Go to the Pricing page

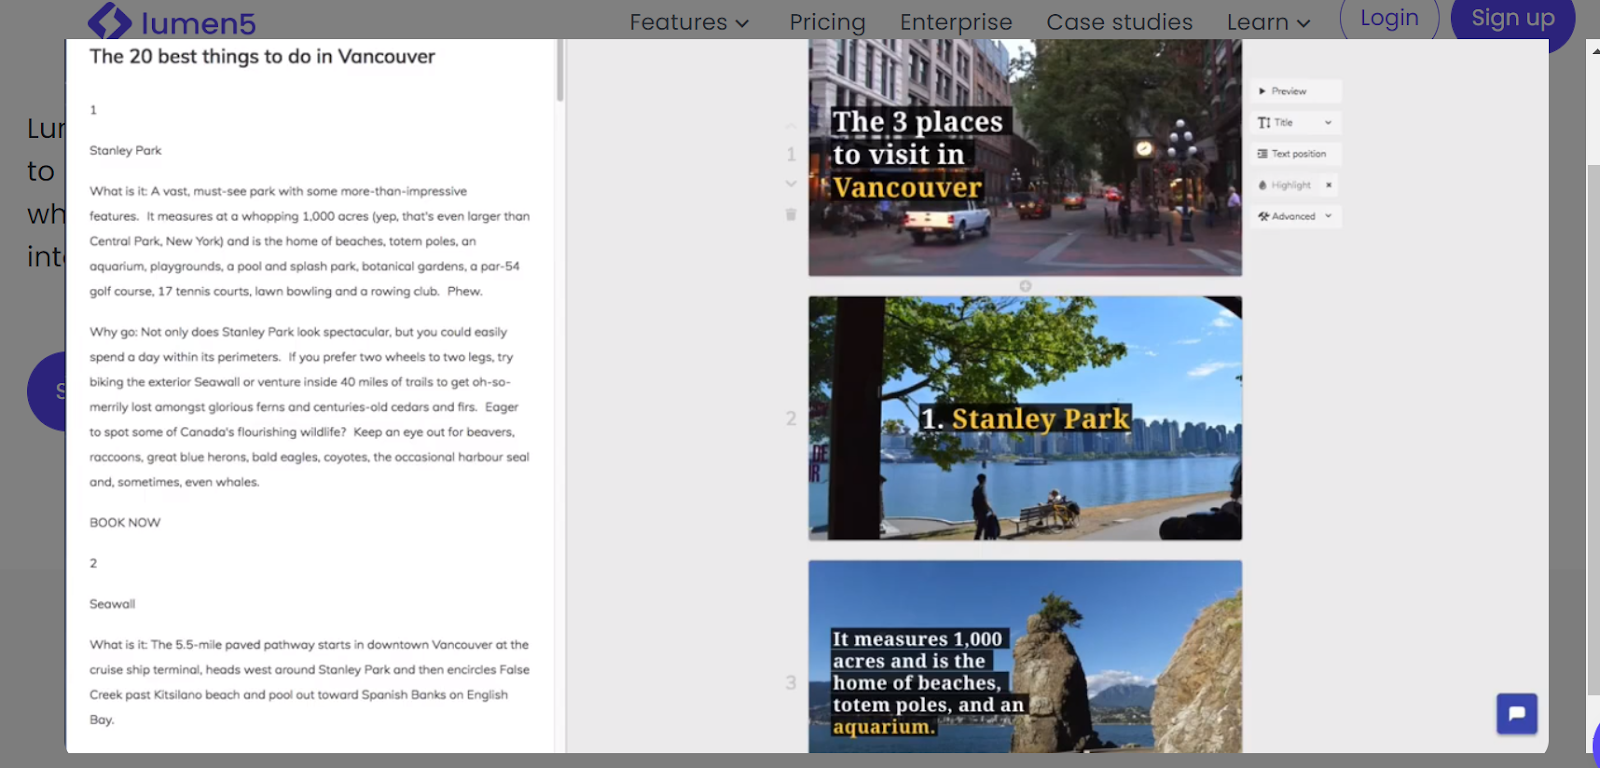click(827, 22)
